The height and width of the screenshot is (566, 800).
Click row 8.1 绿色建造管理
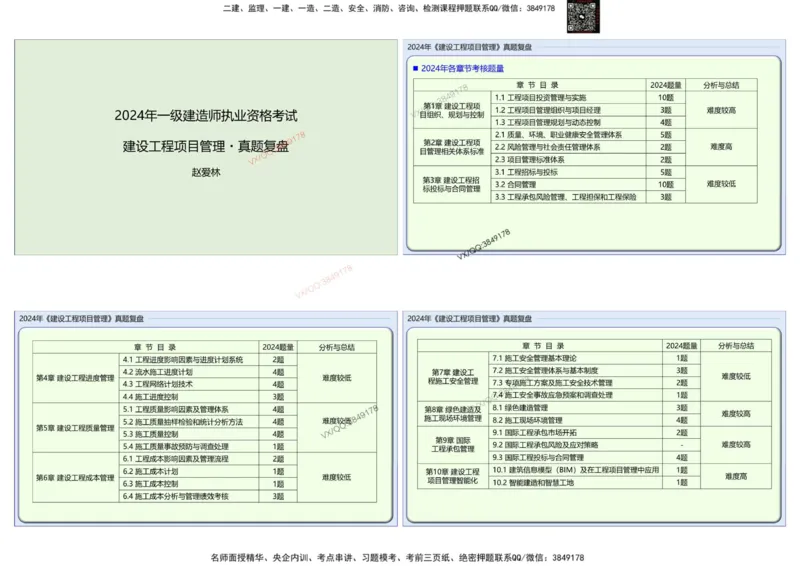576,408
